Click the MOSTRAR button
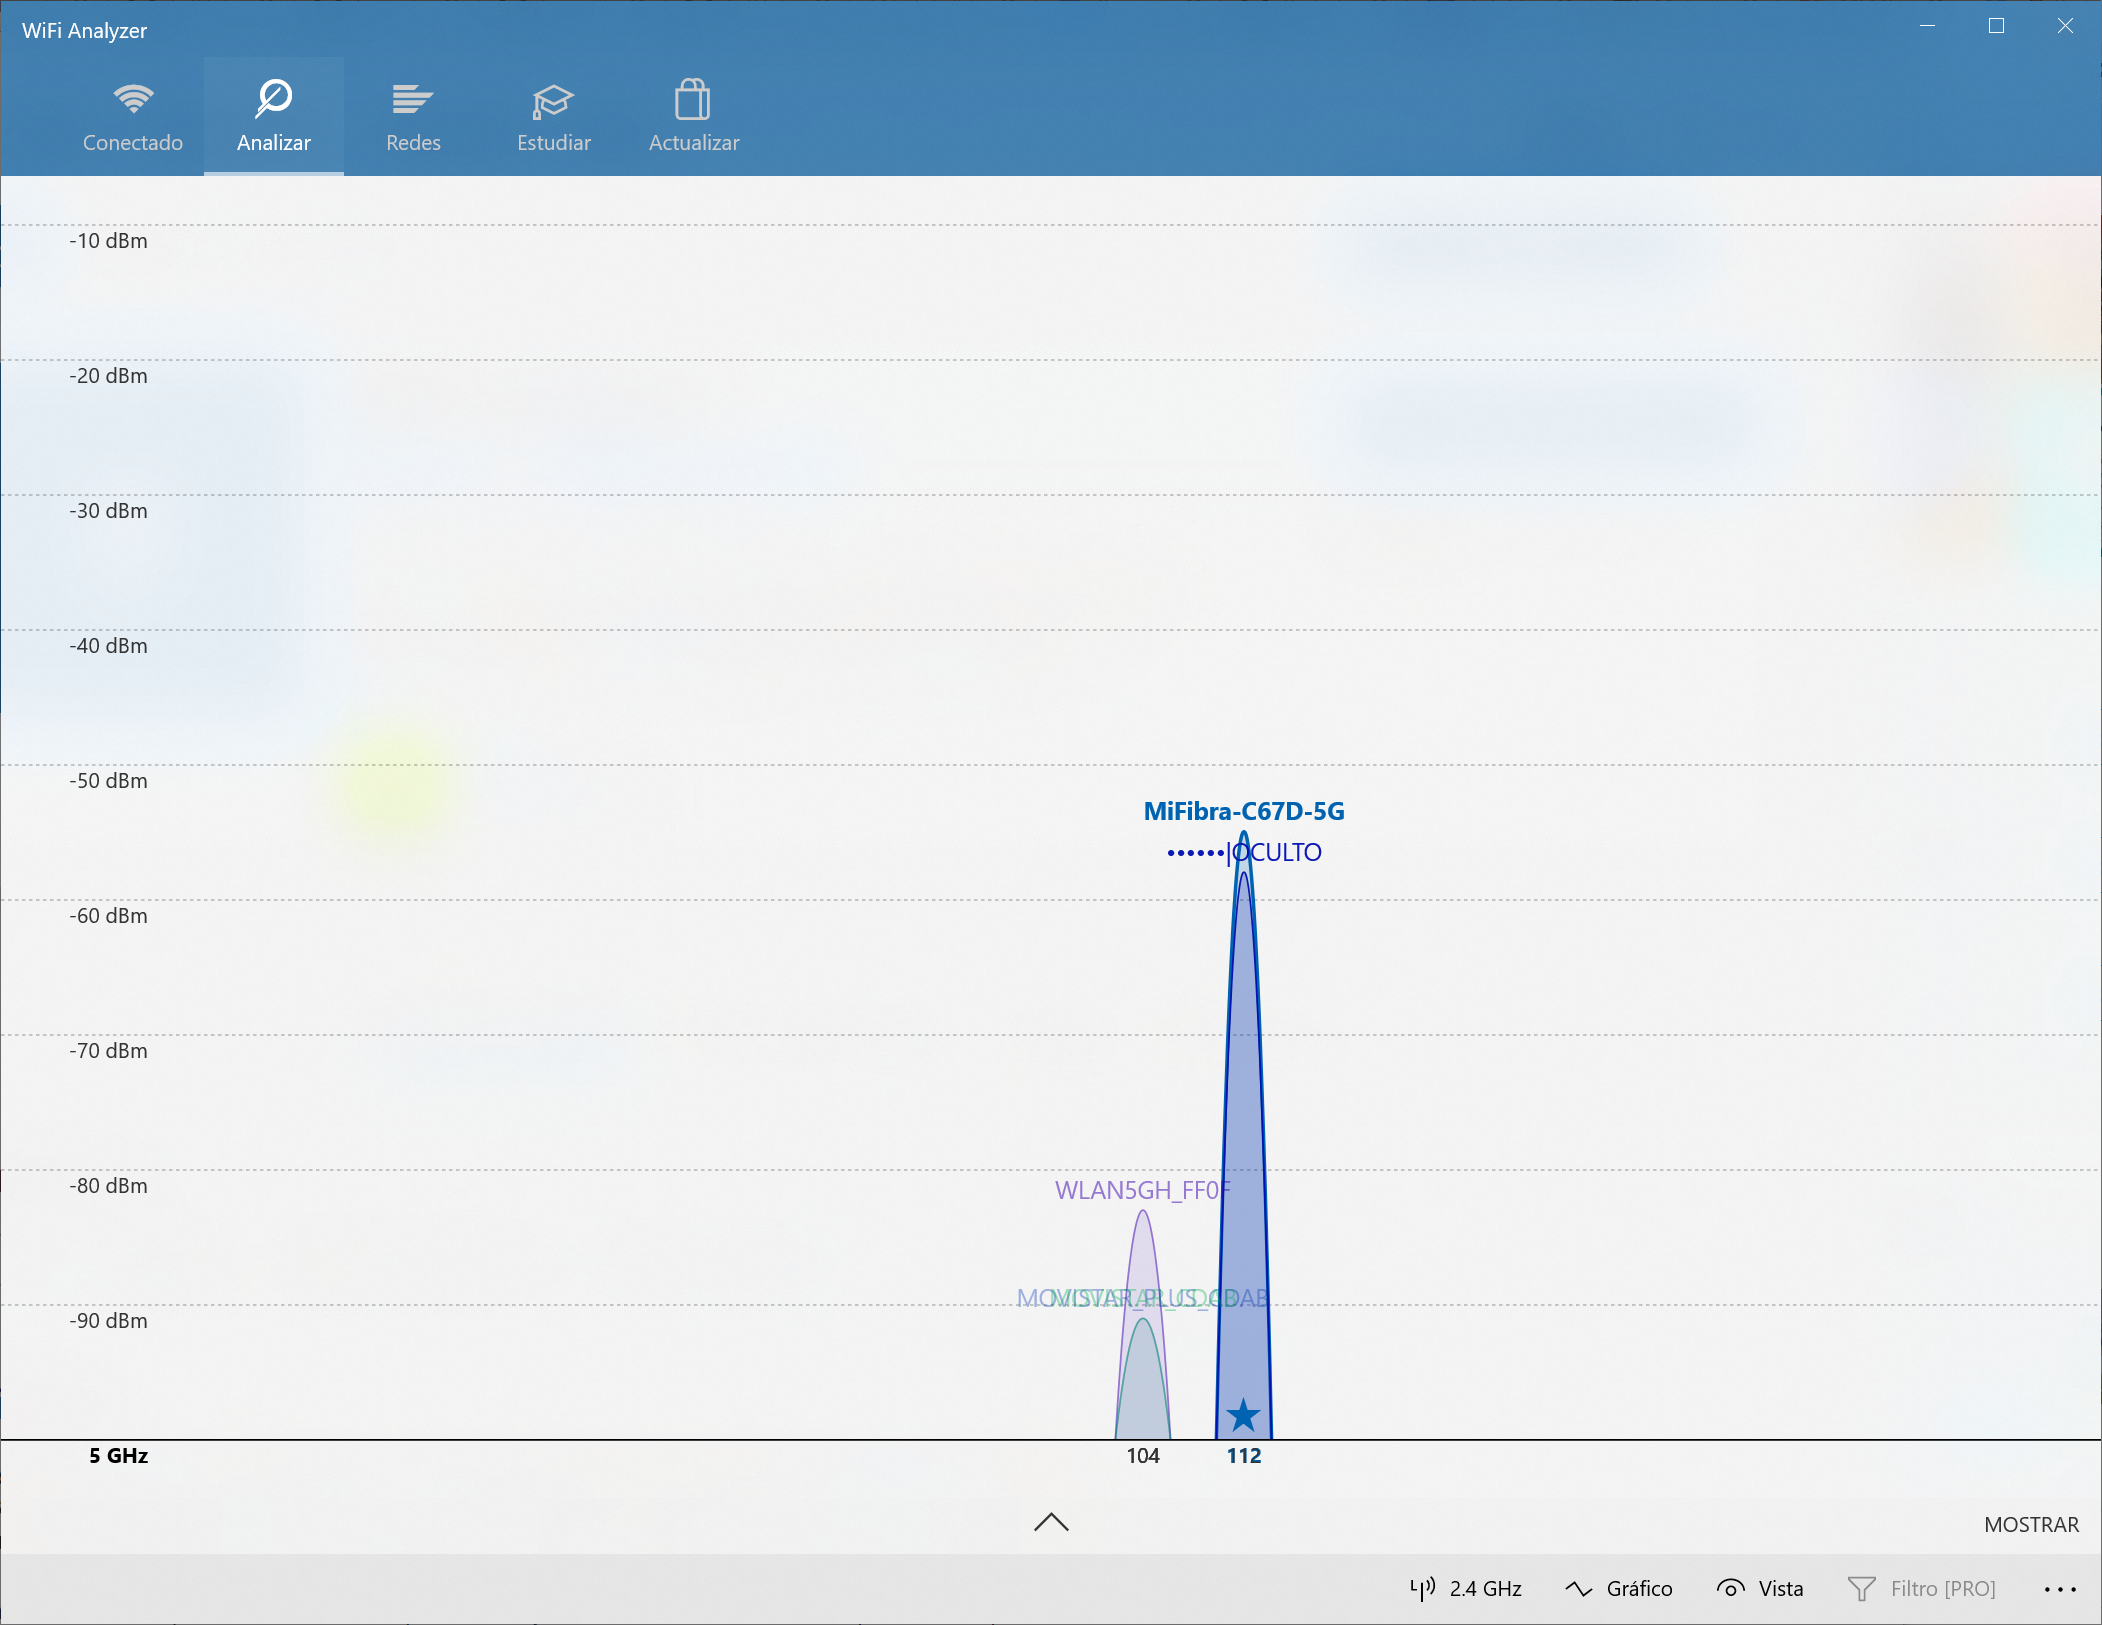The height and width of the screenshot is (1625, 2102). 2030,1524
